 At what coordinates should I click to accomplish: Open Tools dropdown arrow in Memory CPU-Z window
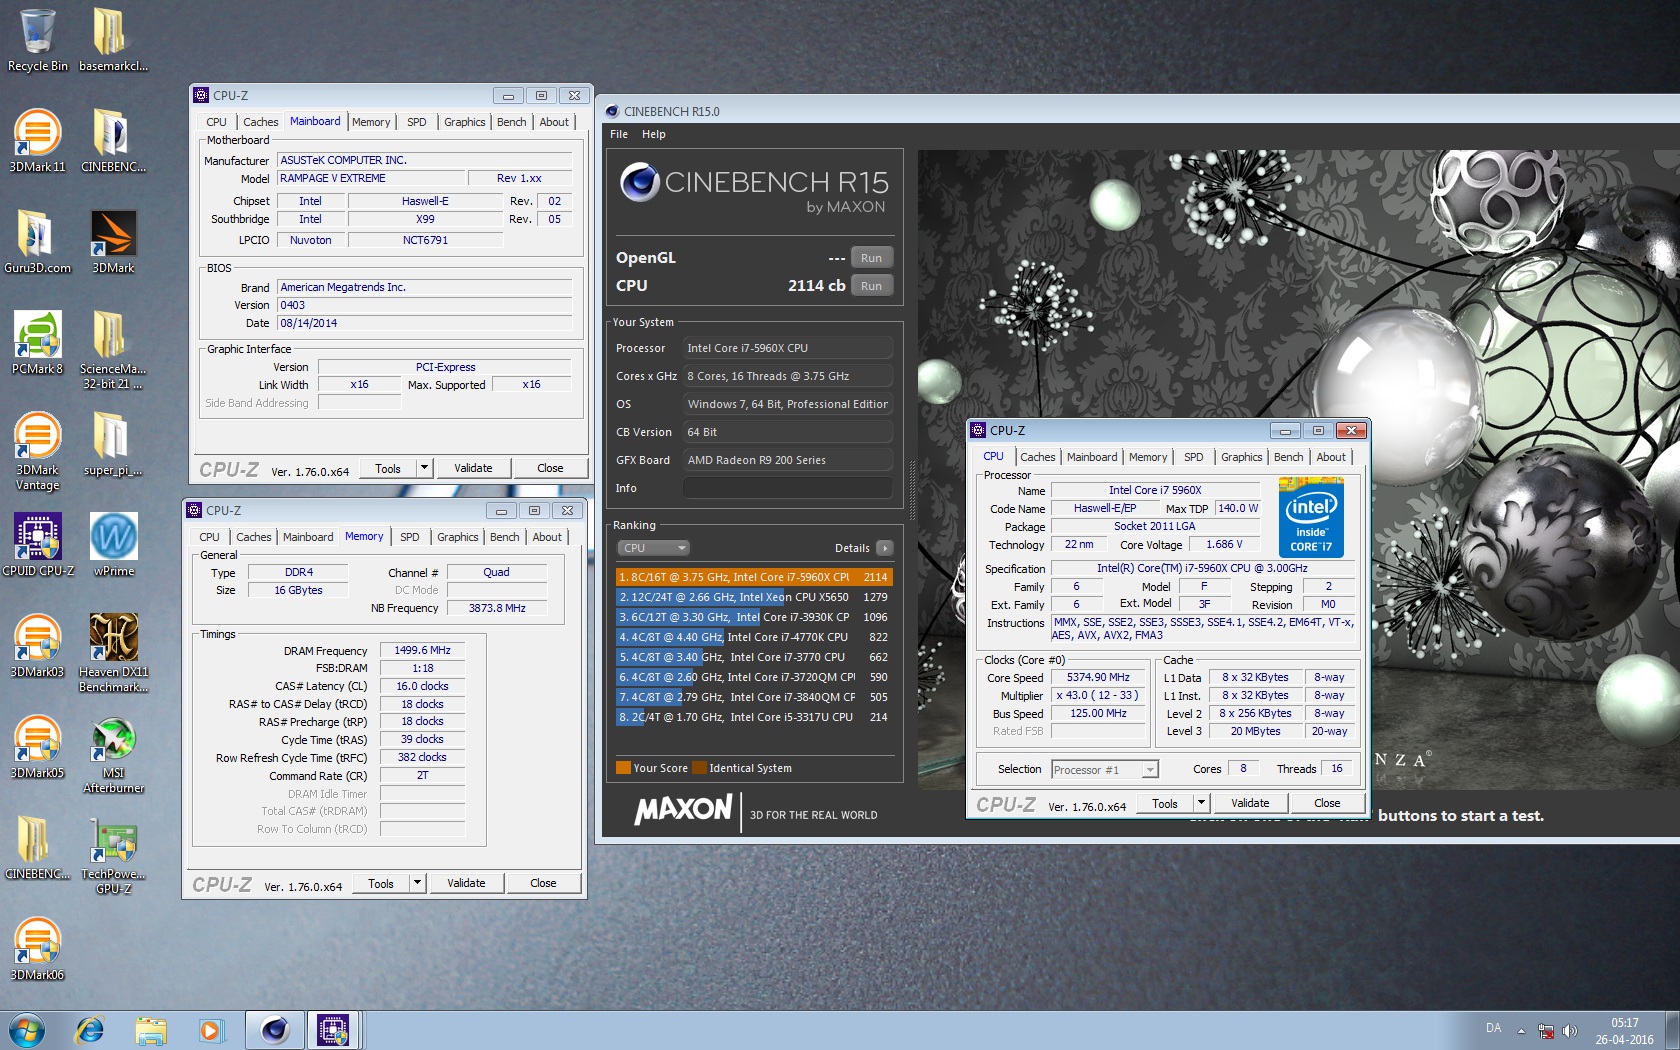pos(417,883)
